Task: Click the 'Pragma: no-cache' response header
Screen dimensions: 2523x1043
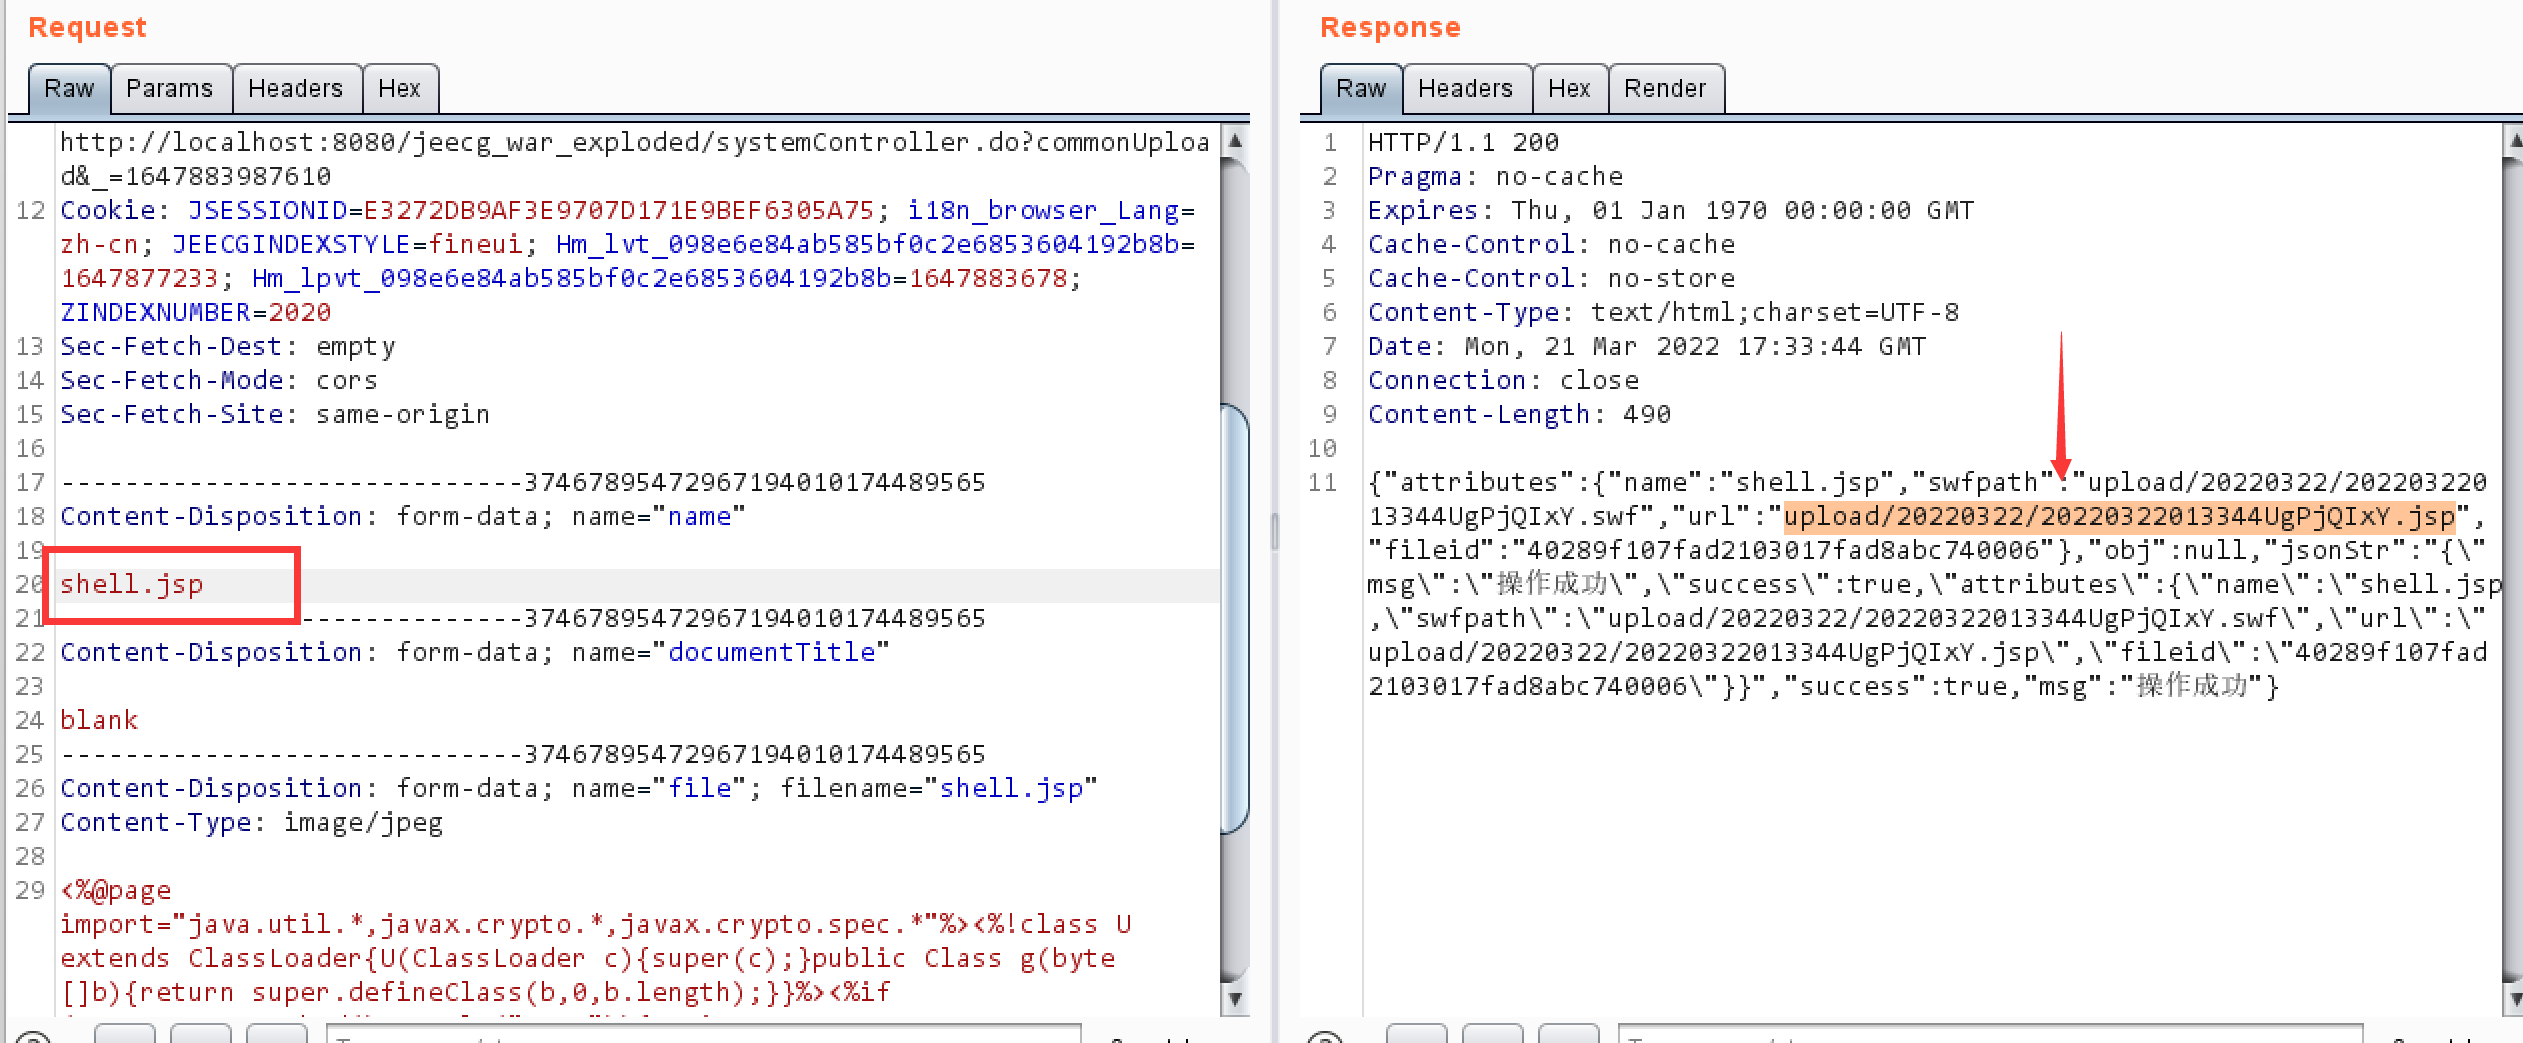Action: click(x=1496, y=176)
